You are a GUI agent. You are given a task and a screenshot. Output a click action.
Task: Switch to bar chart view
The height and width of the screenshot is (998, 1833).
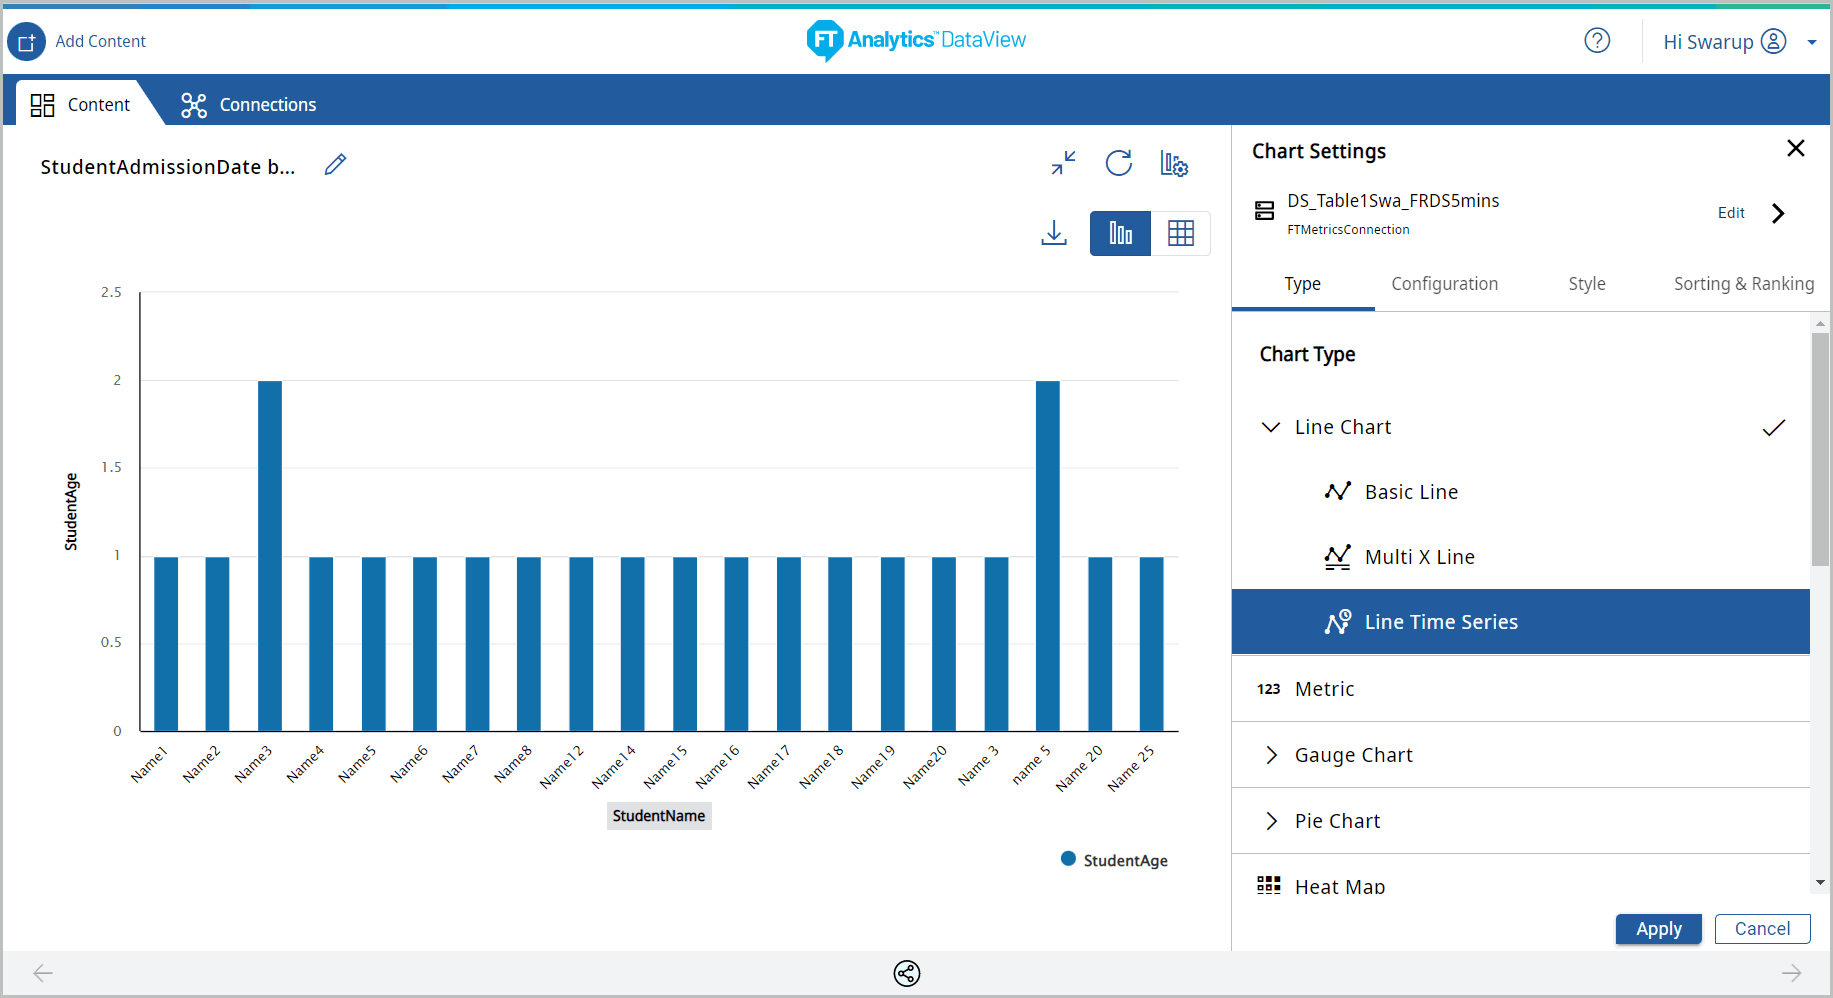pos(1120,233)
